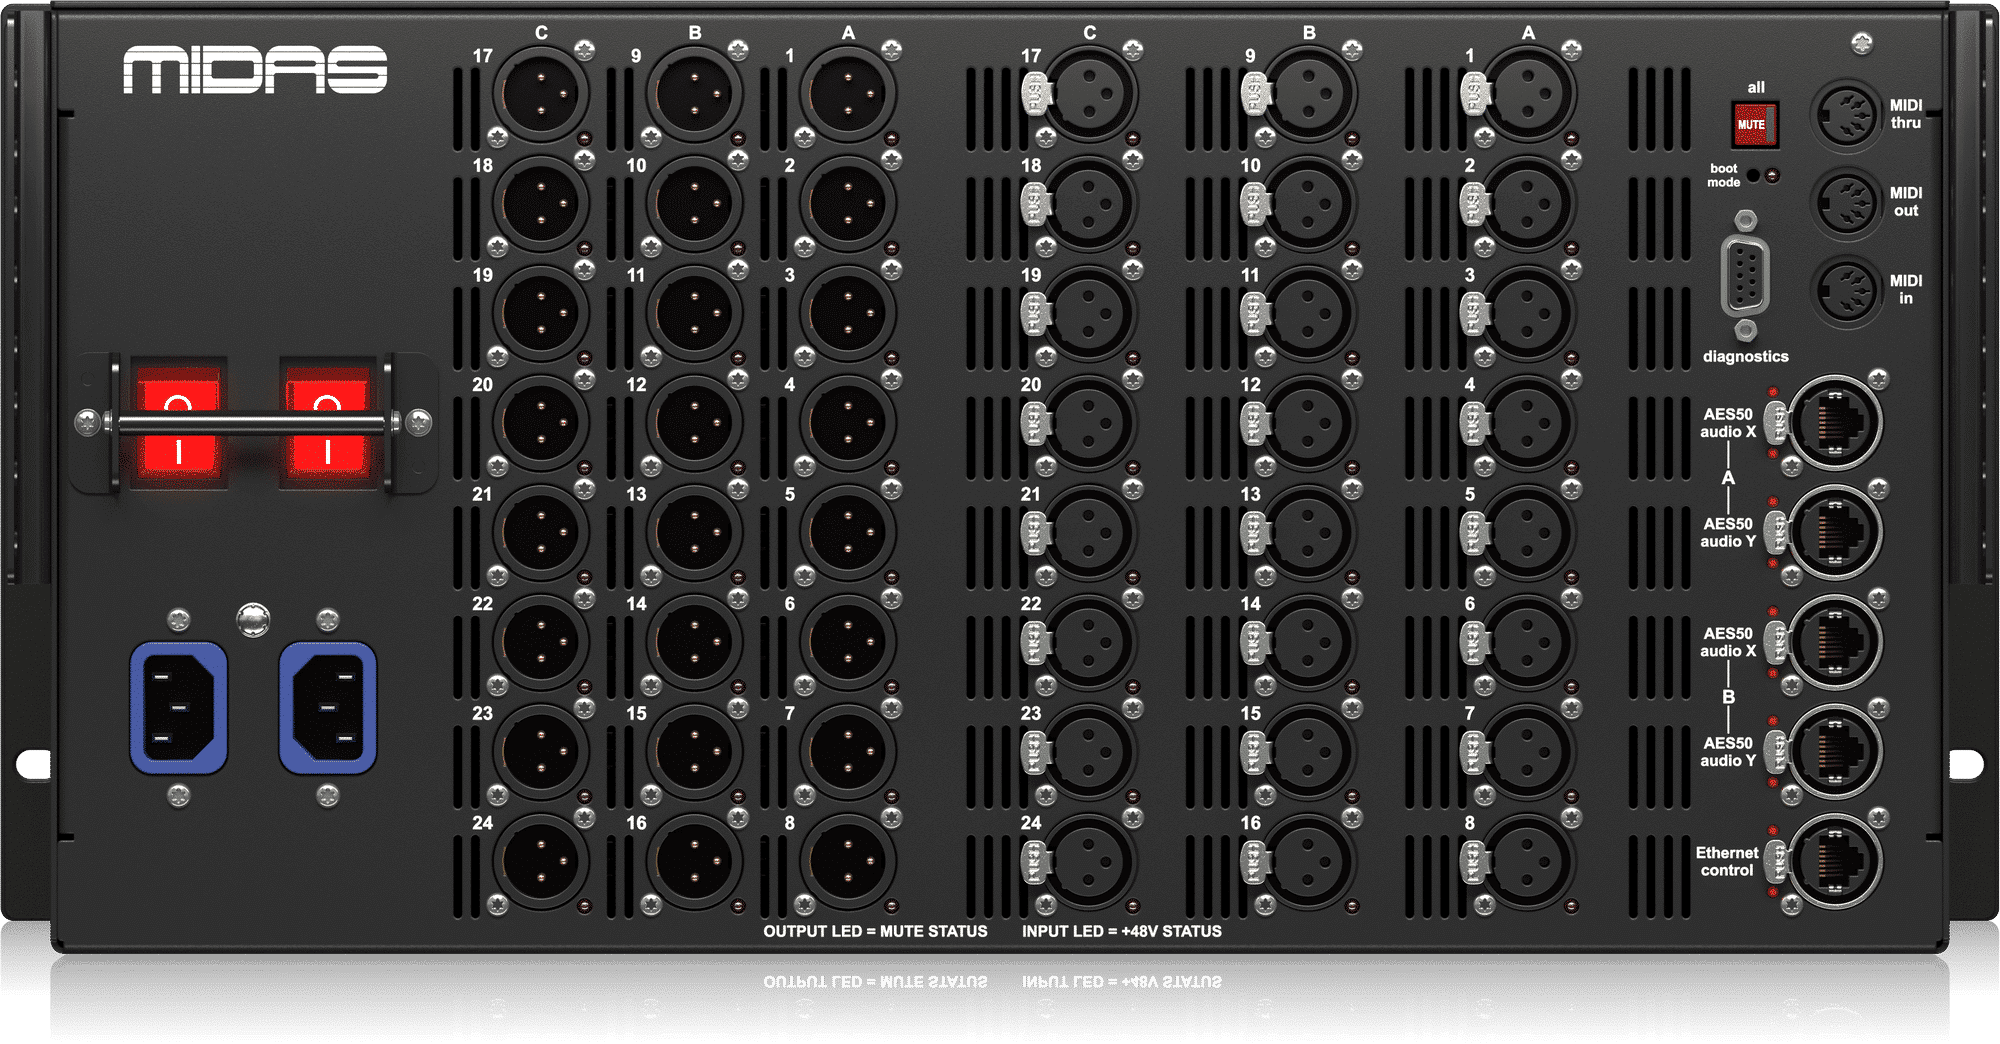Click input XLR connector 9 in bank B
This screenshot has width=2000, height=1044.
coord(1308,94)
